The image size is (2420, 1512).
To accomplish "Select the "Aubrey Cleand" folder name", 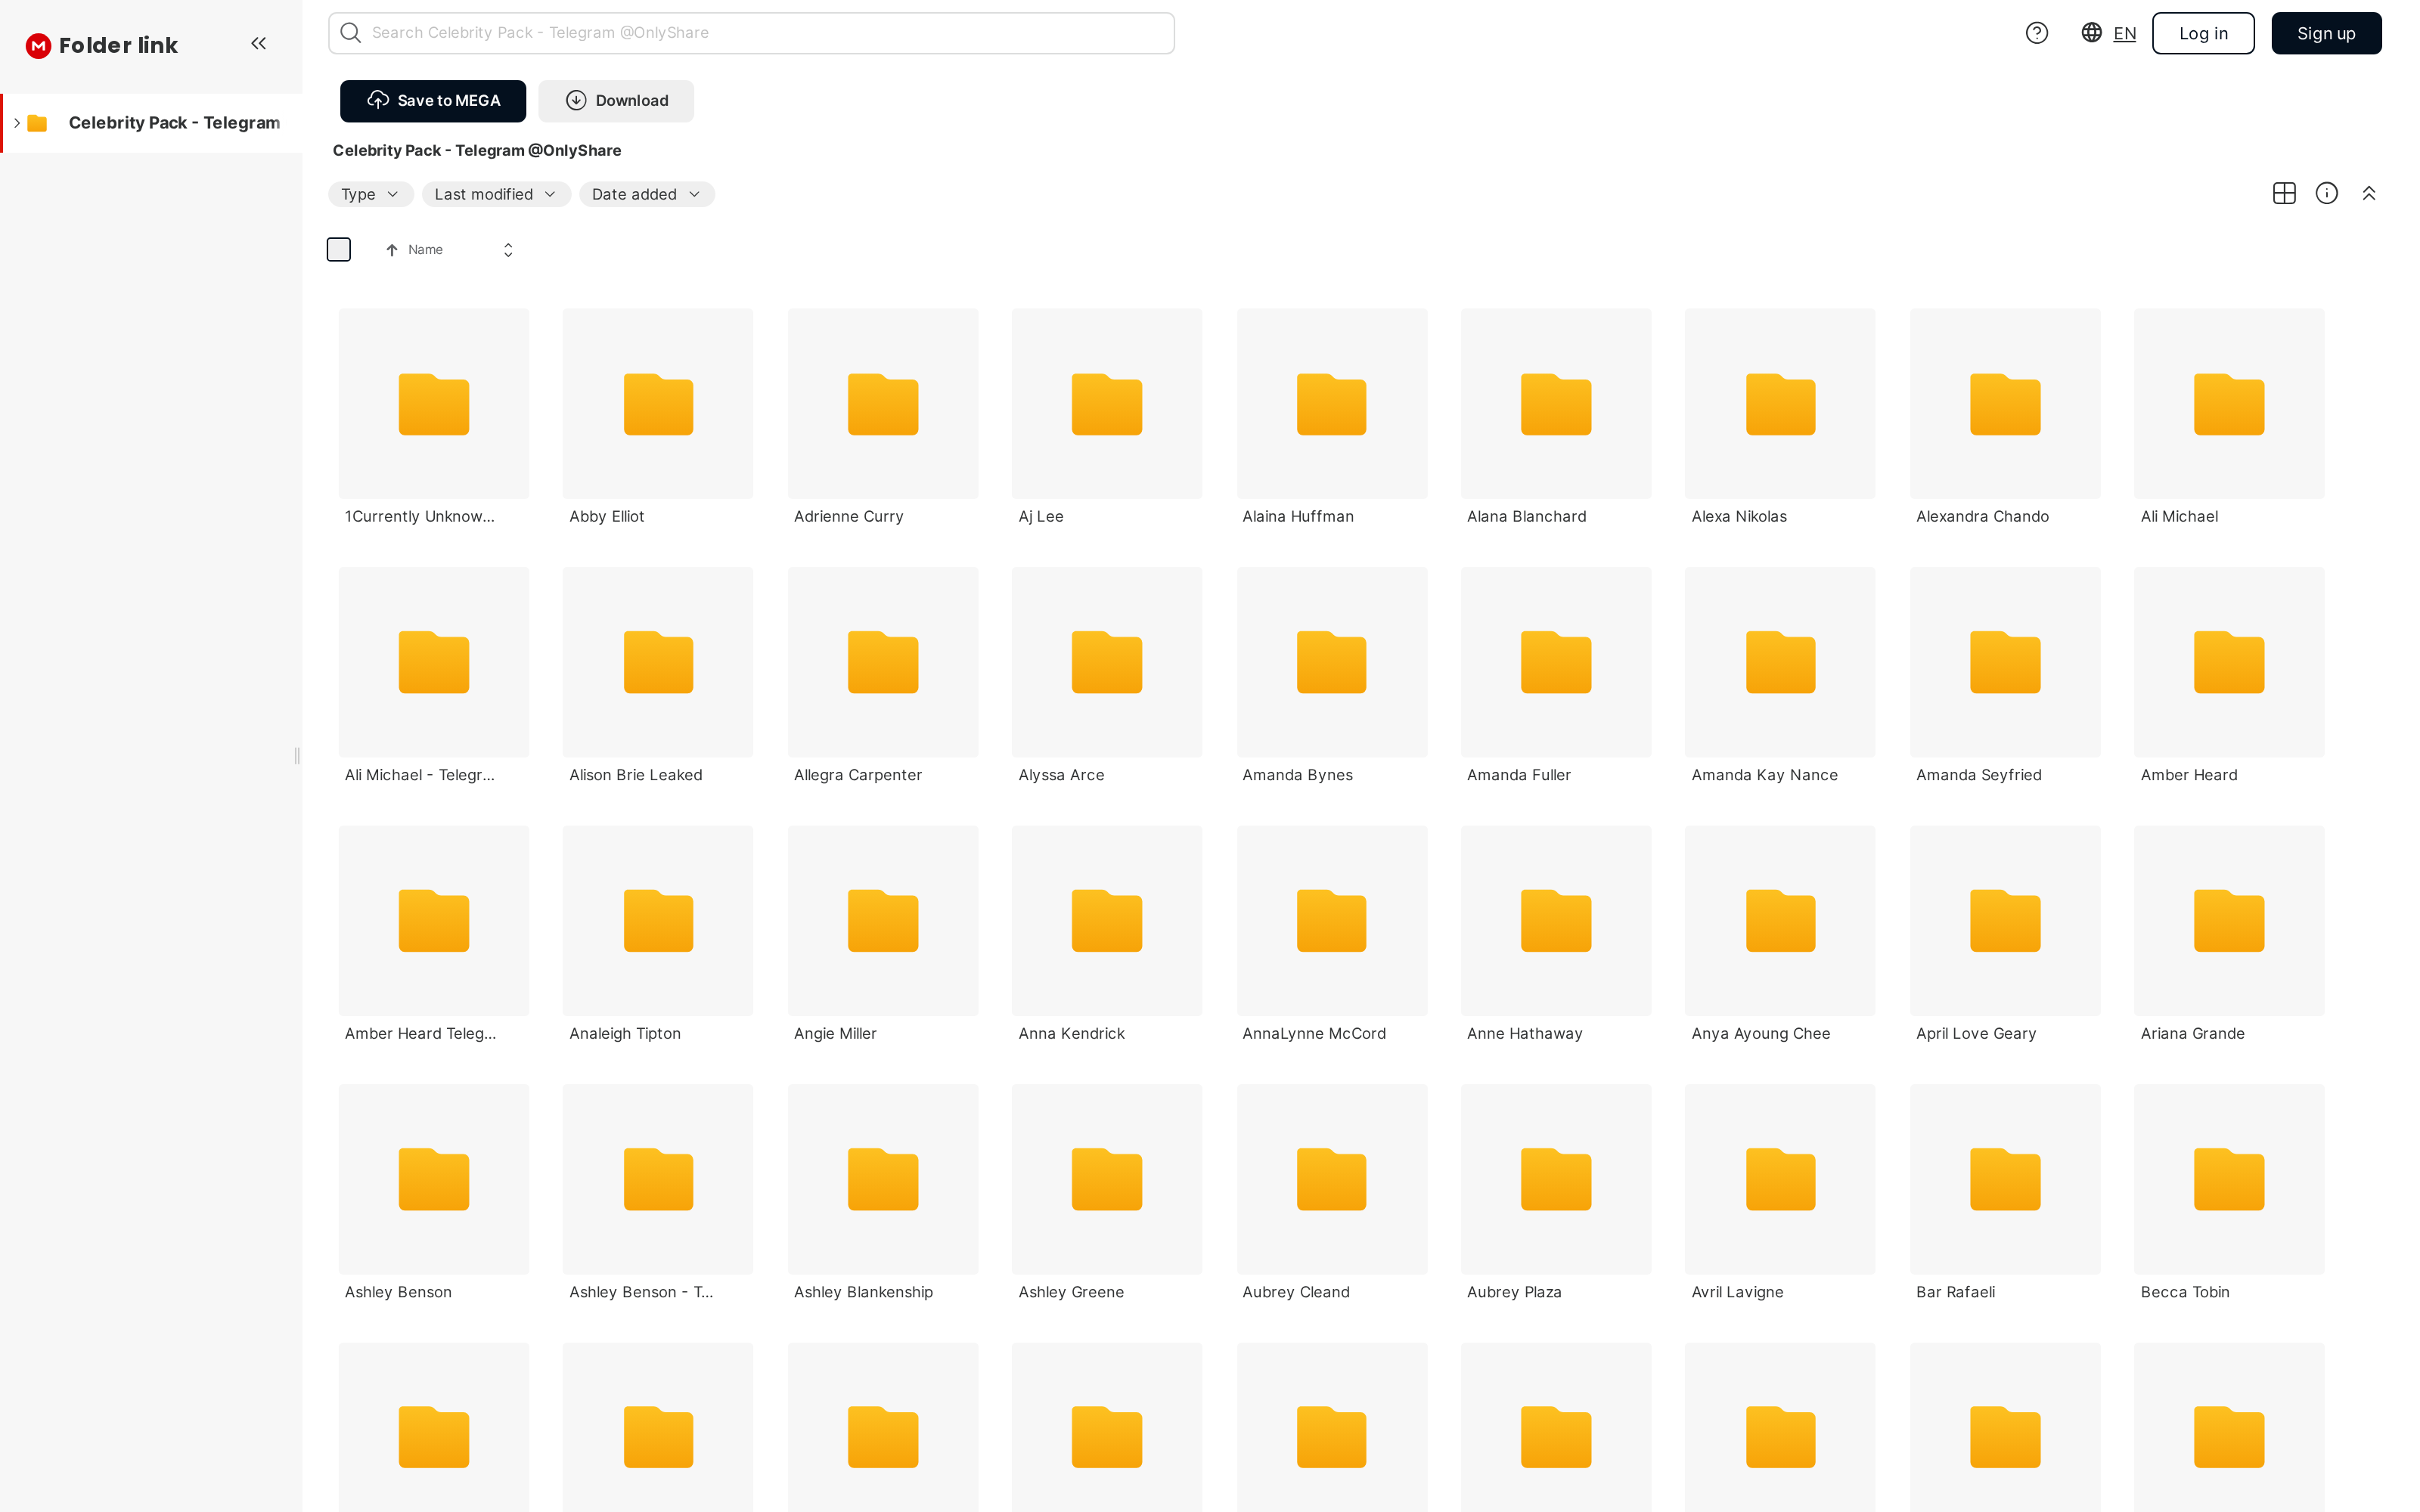I will tap(1296, 1292).
